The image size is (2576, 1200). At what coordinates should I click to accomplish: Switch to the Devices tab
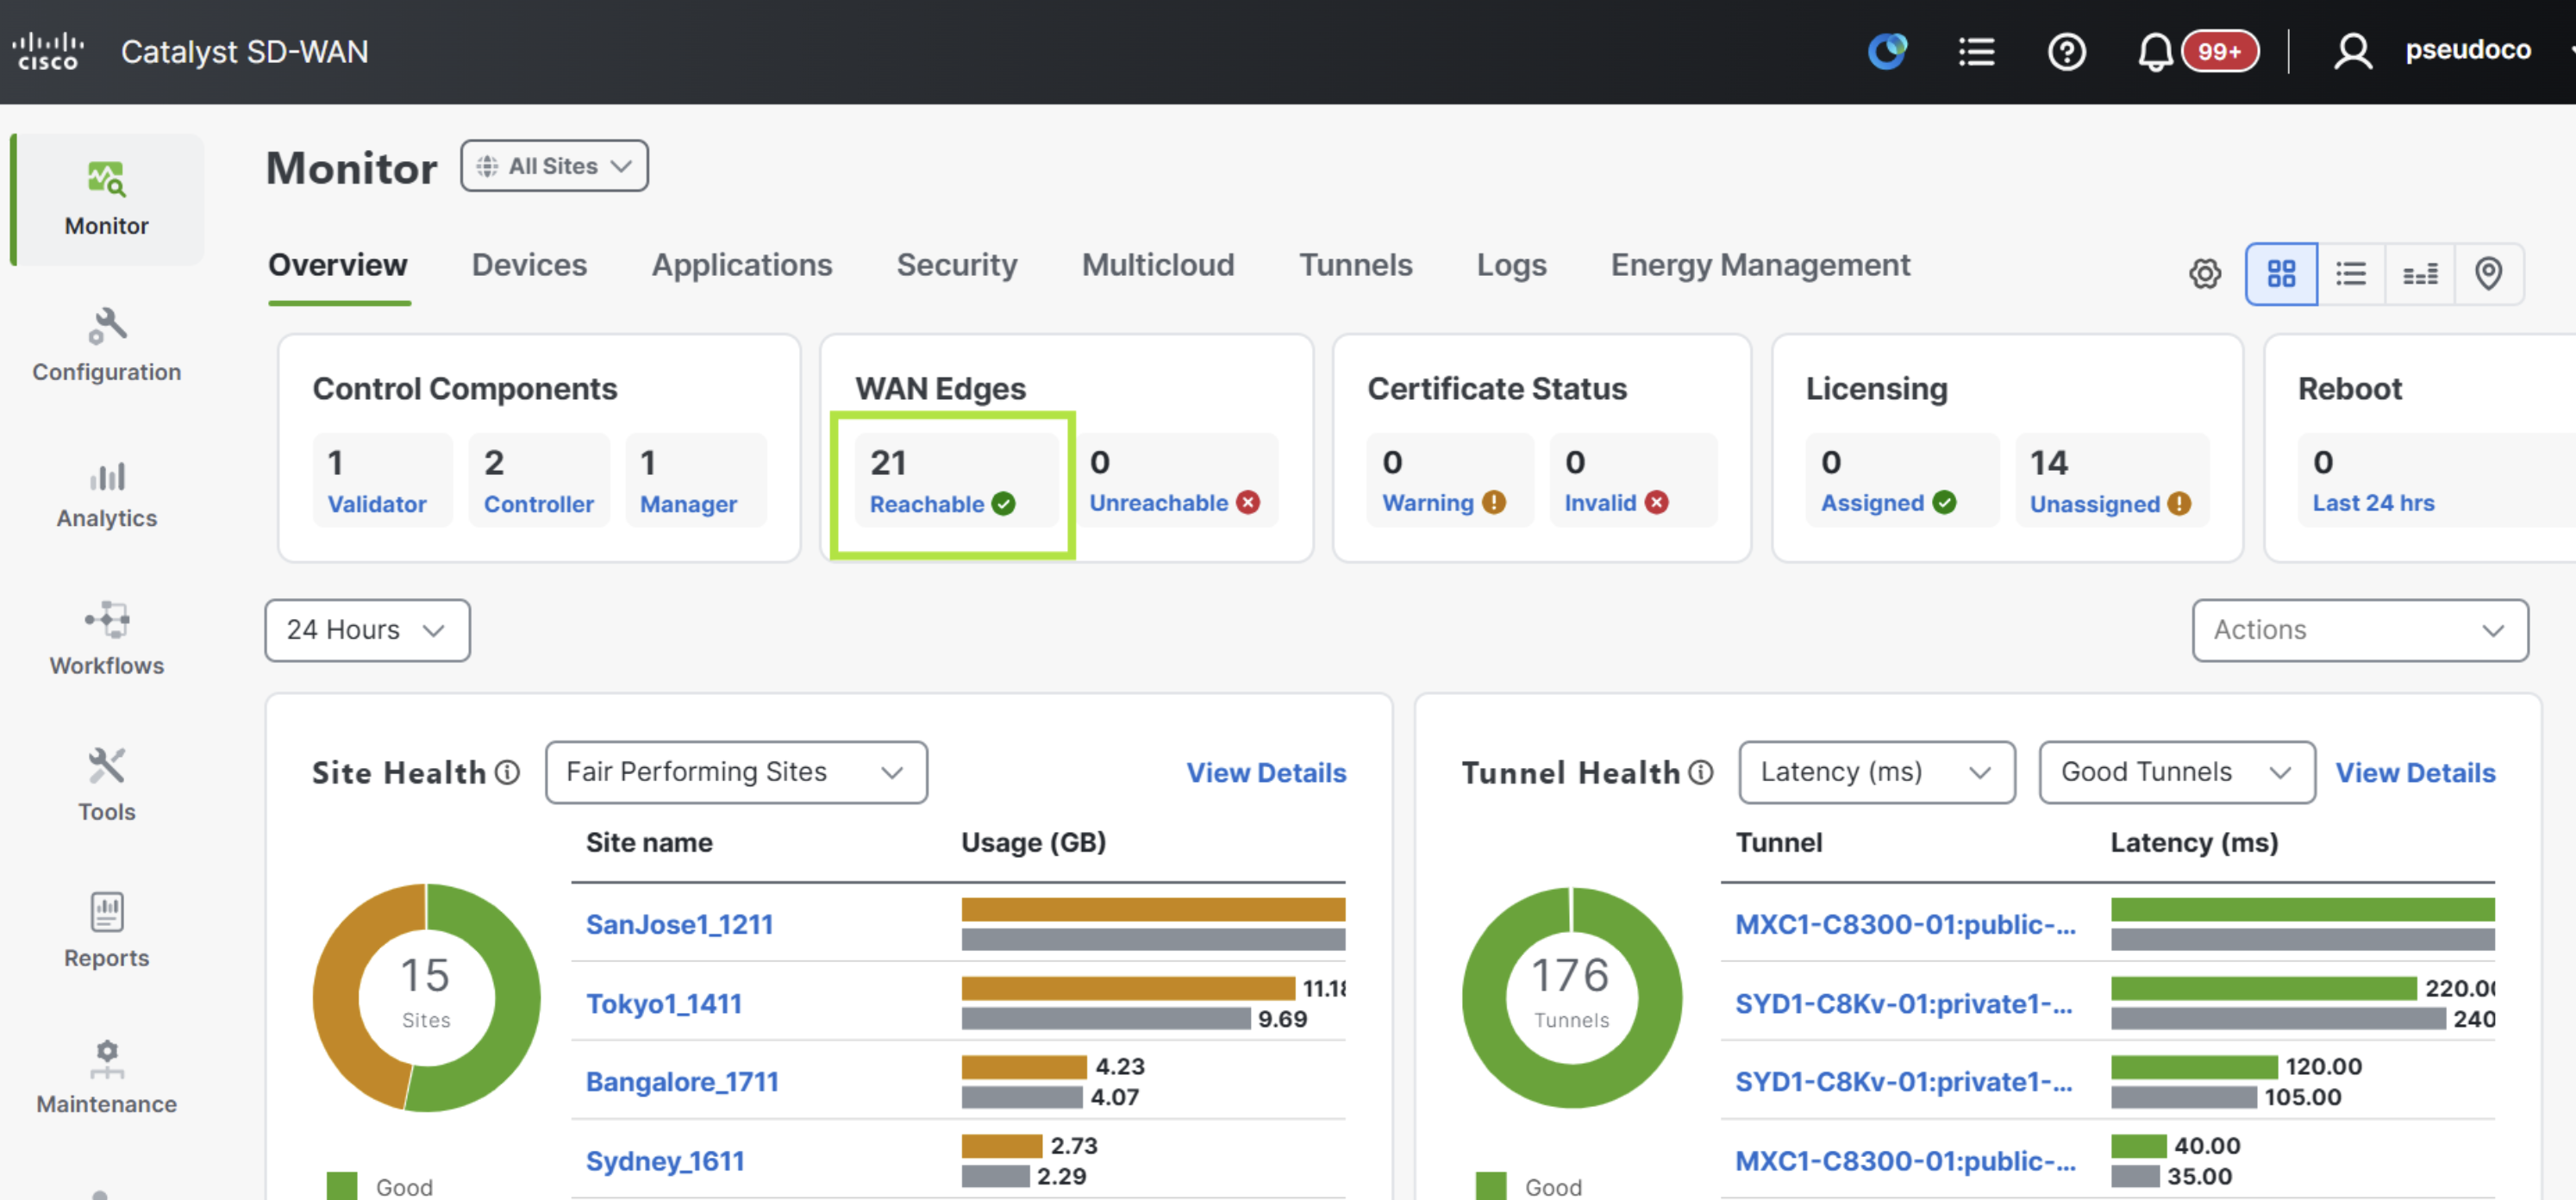point(529,265)
